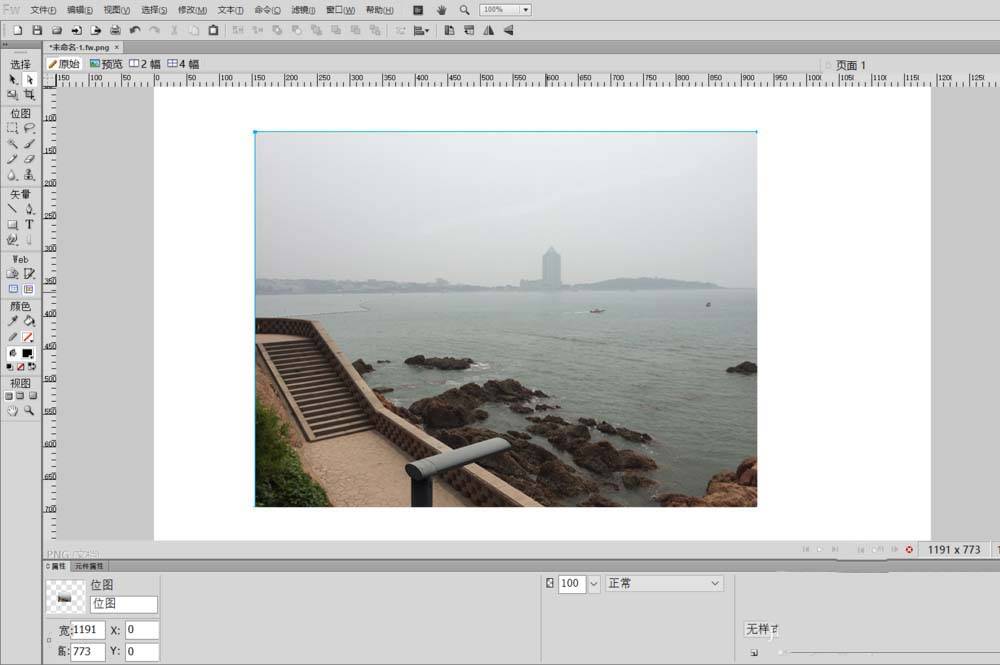The width and height of the screenshot is (1000, 665).
Task: Expand the 正常 blend mode dropdown
Action: [x=714, y=583]
